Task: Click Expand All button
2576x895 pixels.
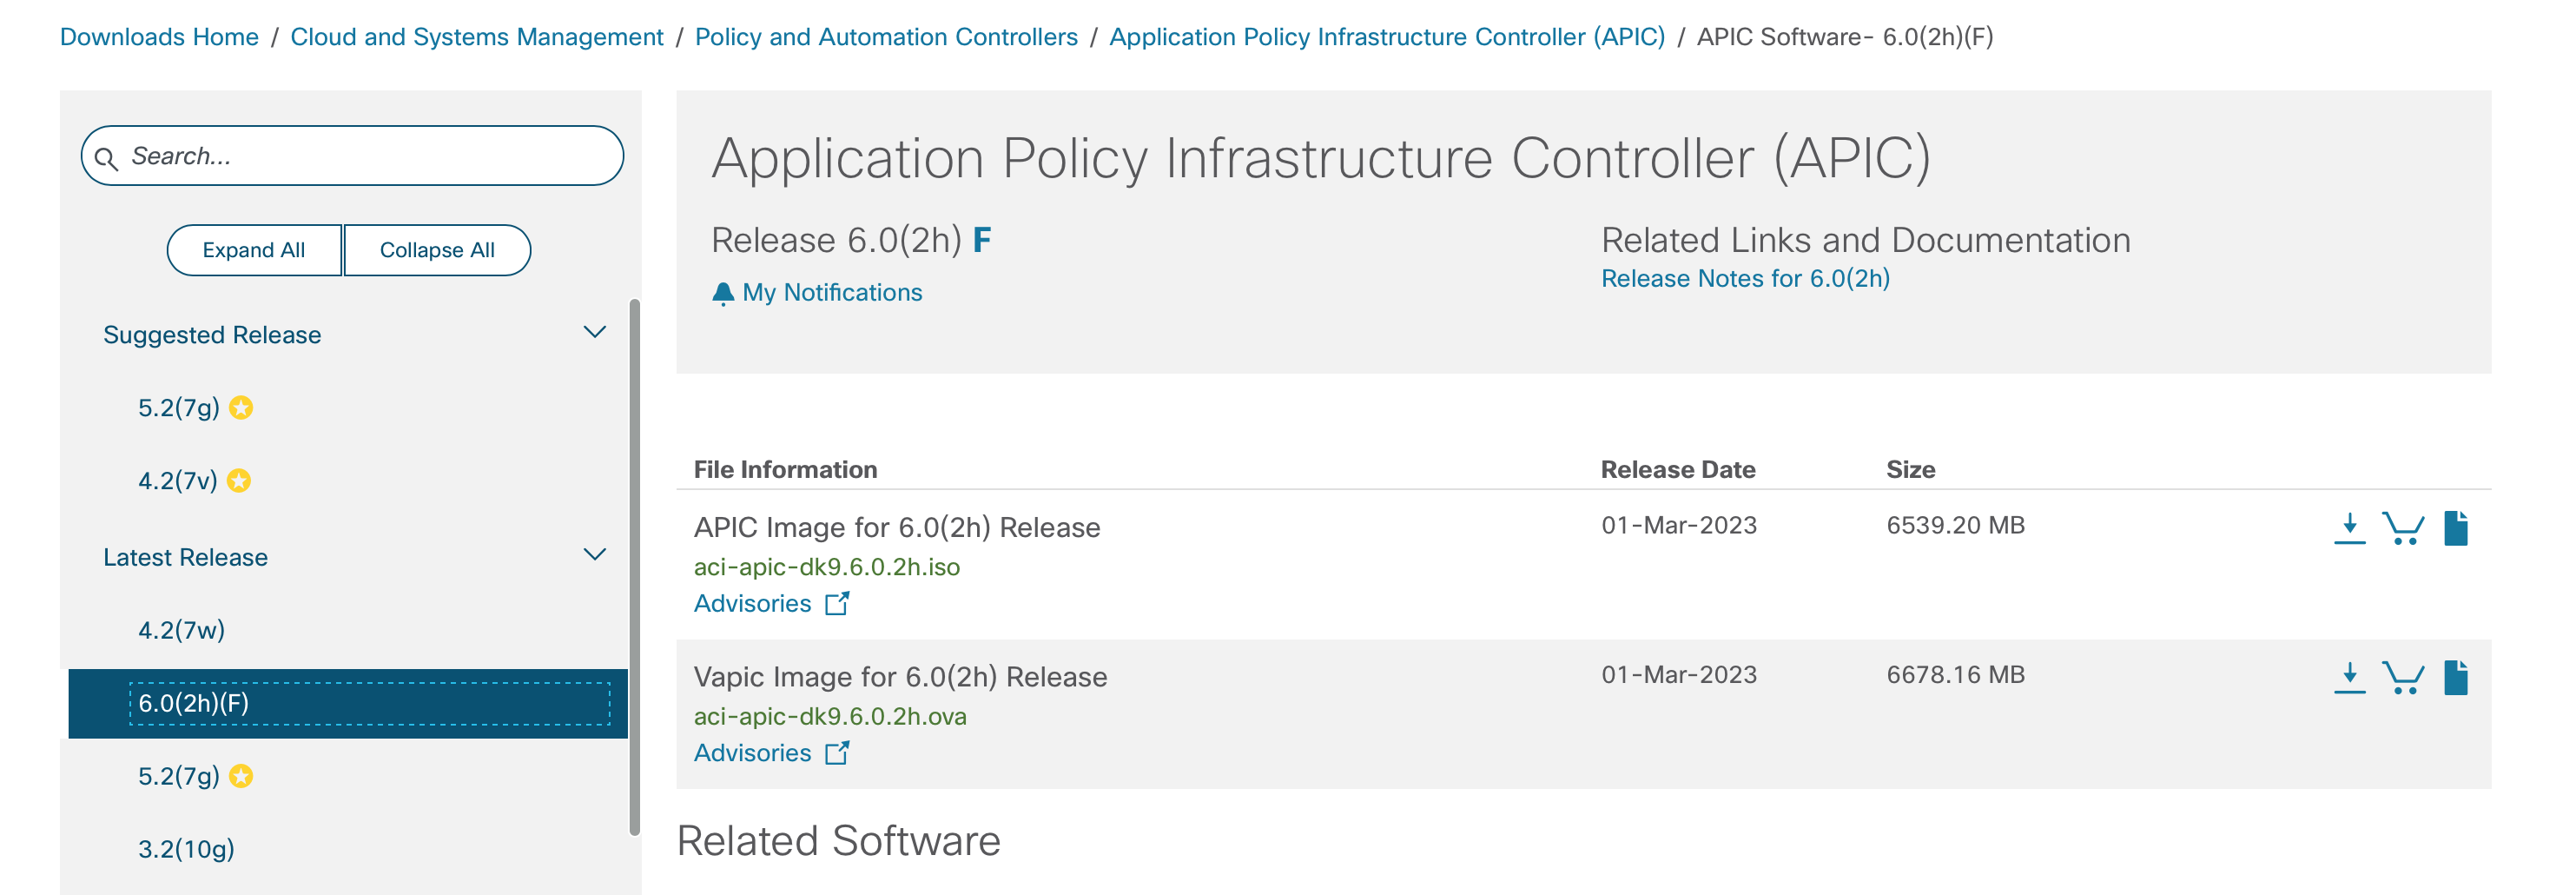Action: click(254, 250)
